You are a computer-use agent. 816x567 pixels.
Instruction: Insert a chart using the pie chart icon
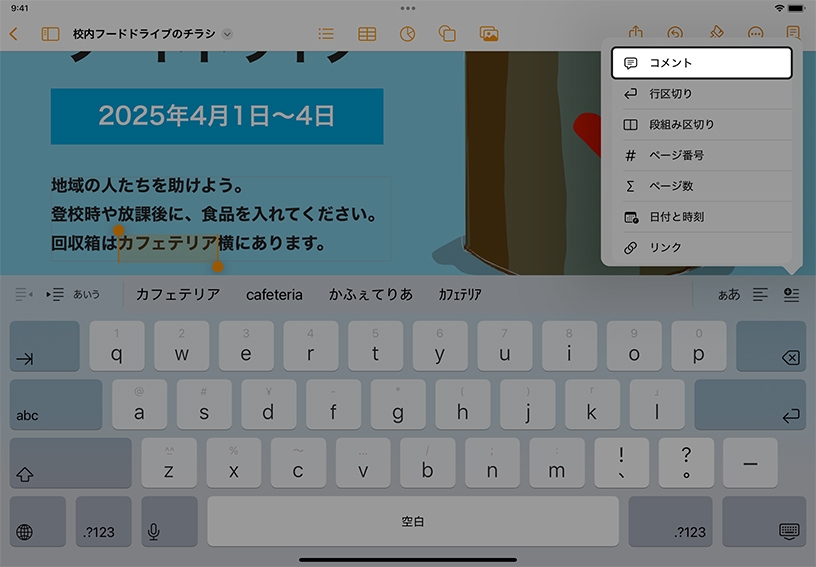[407, 34]
